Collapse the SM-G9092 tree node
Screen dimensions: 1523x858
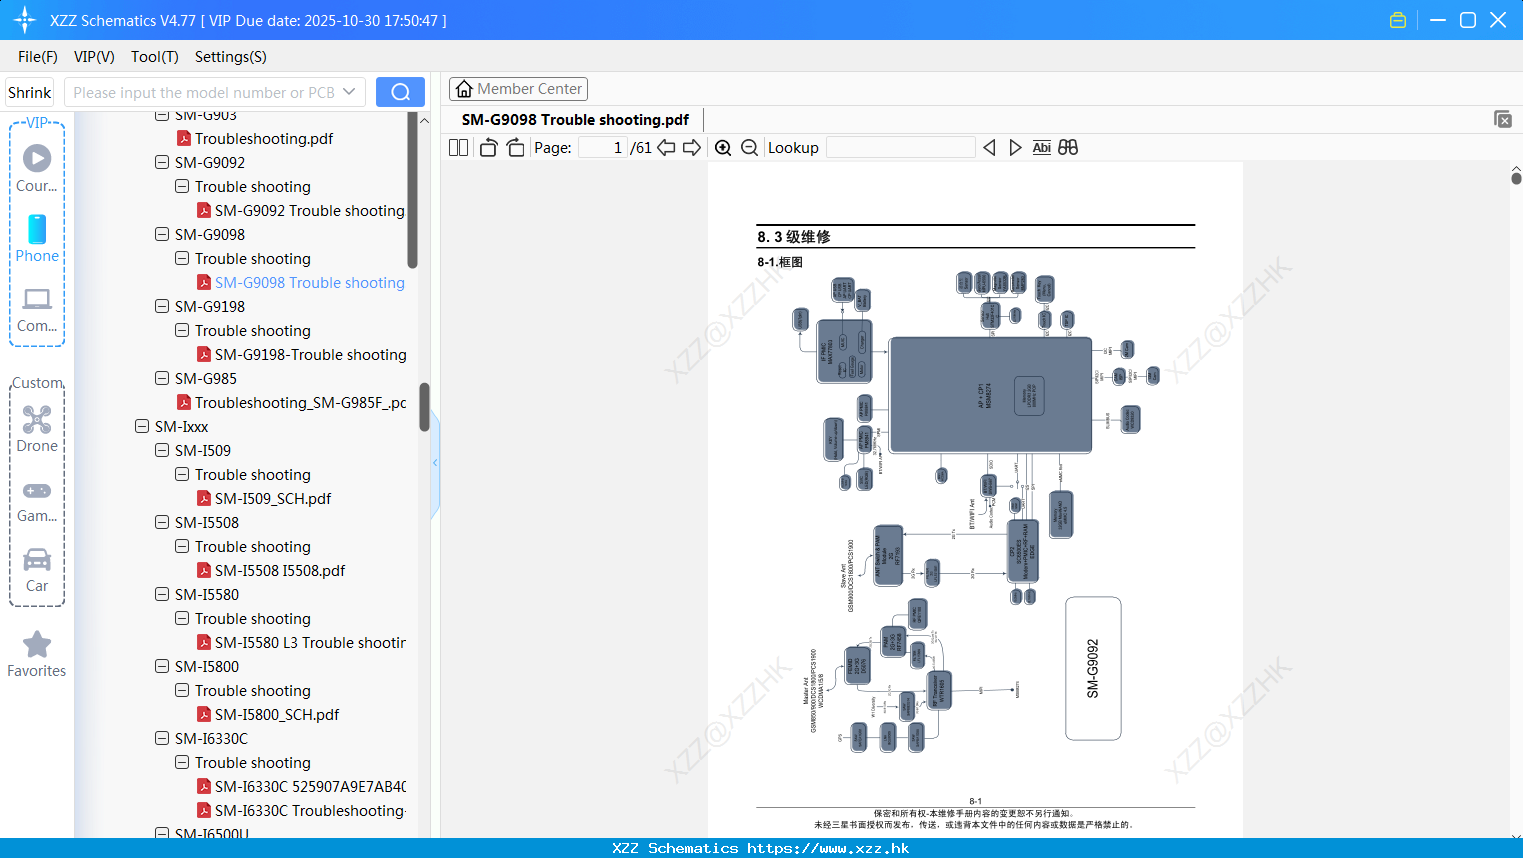[x=162, y=162]
